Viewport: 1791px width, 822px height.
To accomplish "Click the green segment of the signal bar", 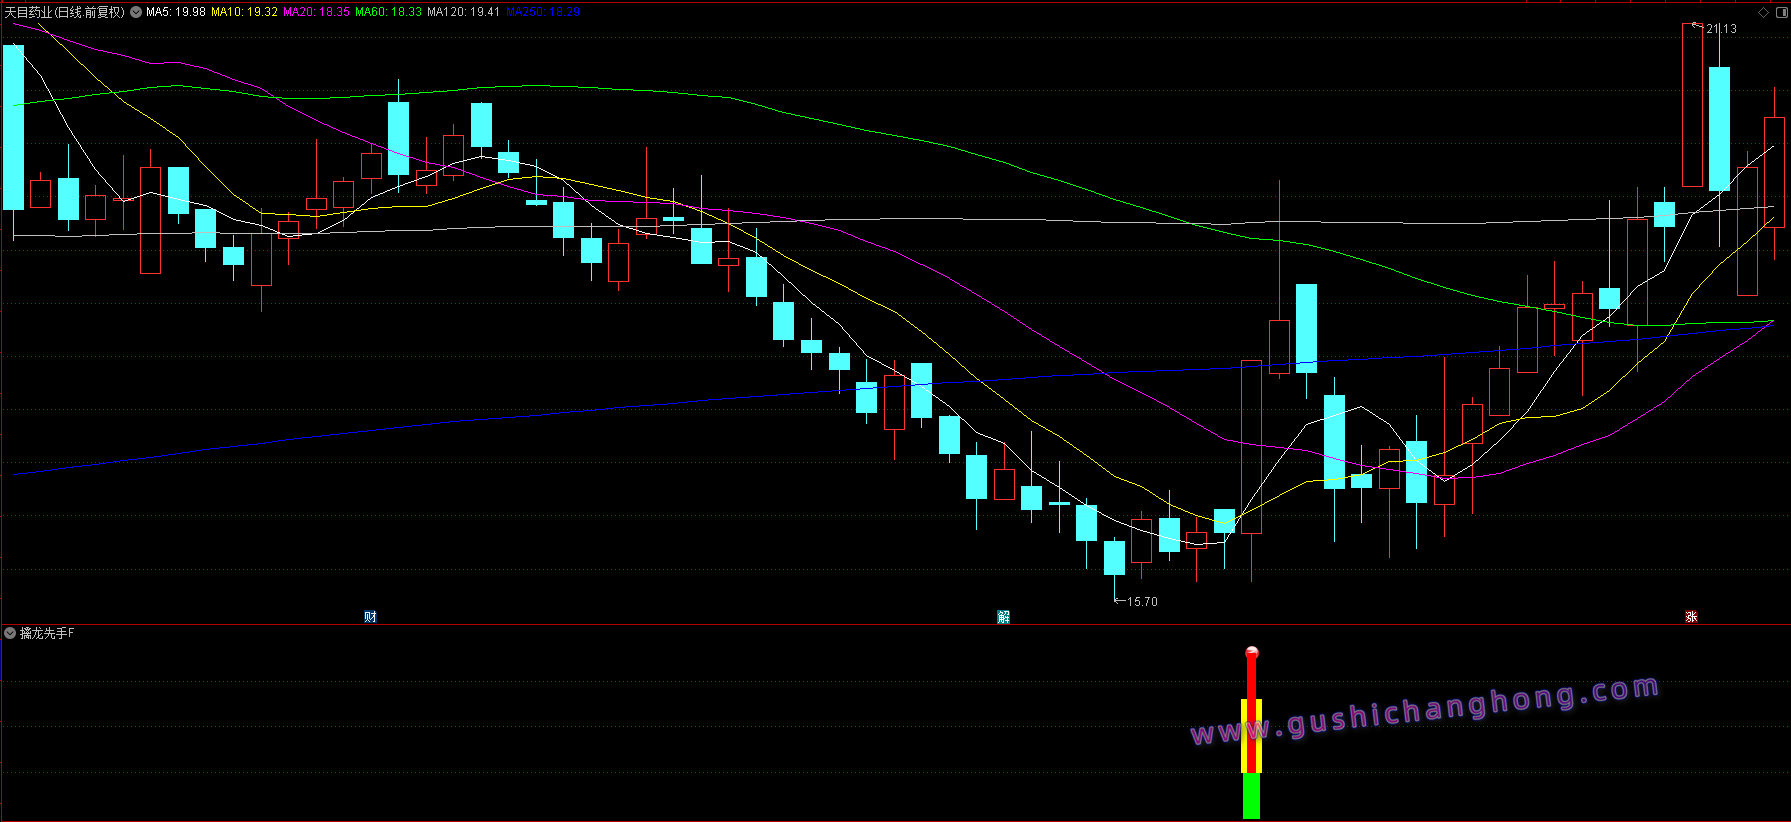I will pyautogui.click(x=1251, y=796).
